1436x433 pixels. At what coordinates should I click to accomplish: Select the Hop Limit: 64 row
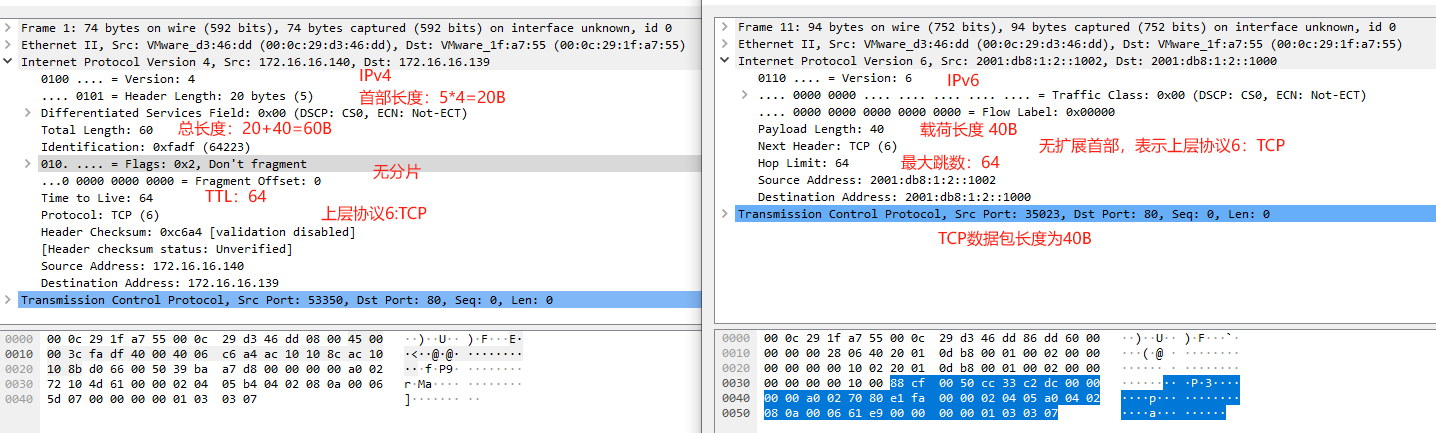[803, 163]
